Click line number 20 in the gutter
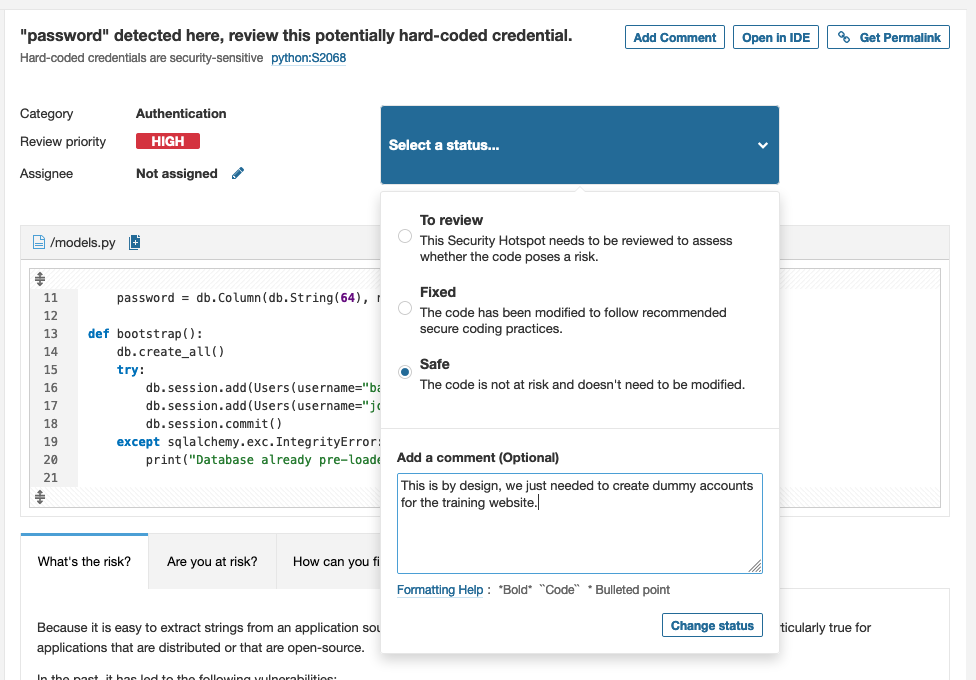The height and width of the screenshot is (680, 976). 50,460
